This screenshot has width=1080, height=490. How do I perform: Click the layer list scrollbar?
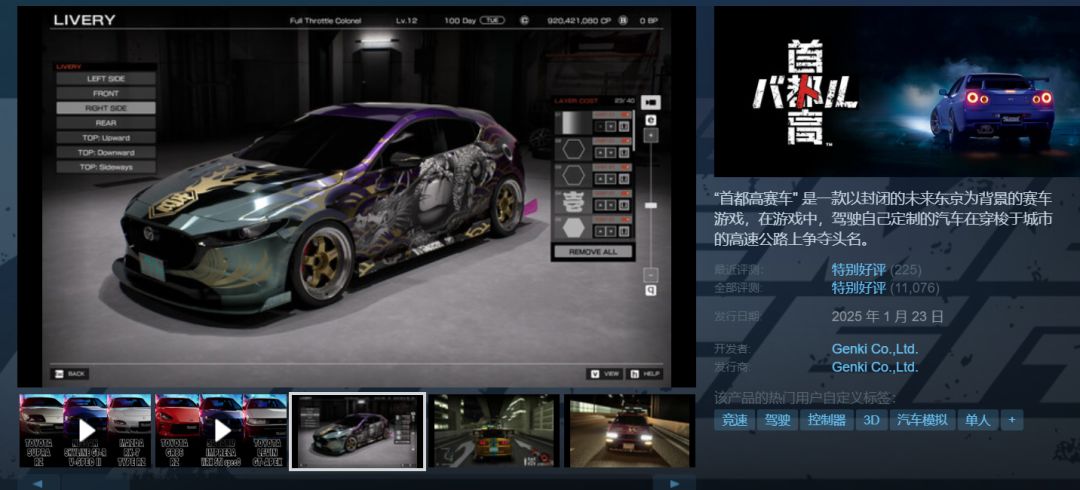coord(635,130)
